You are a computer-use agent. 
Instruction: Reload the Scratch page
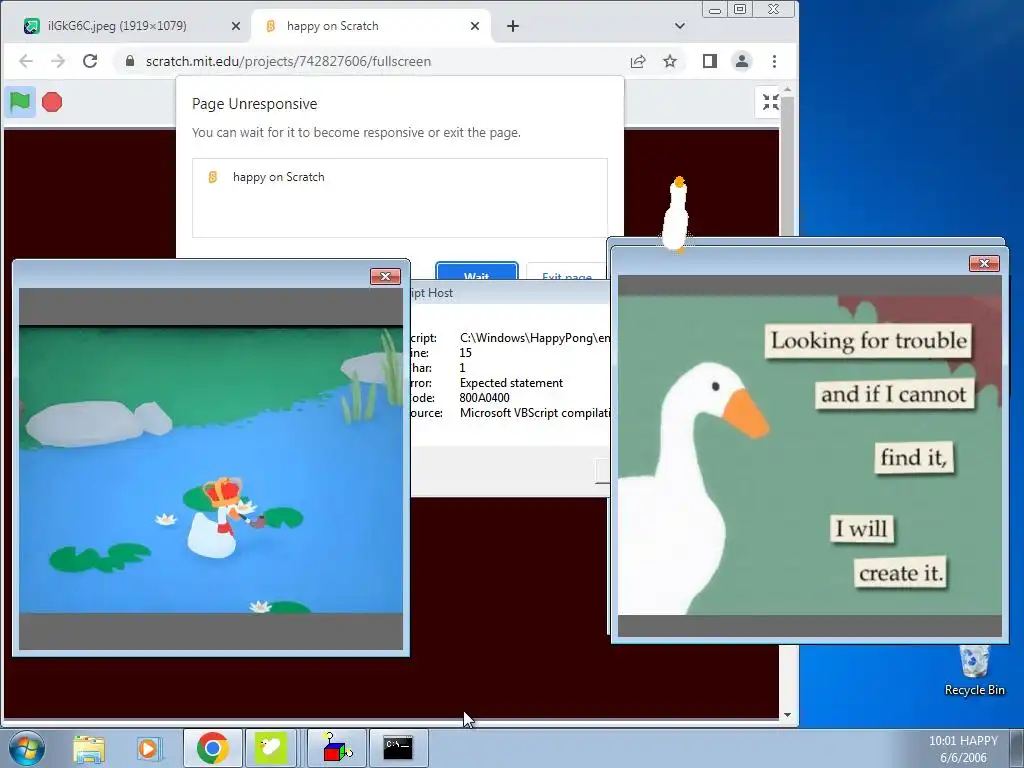(90, 61)
